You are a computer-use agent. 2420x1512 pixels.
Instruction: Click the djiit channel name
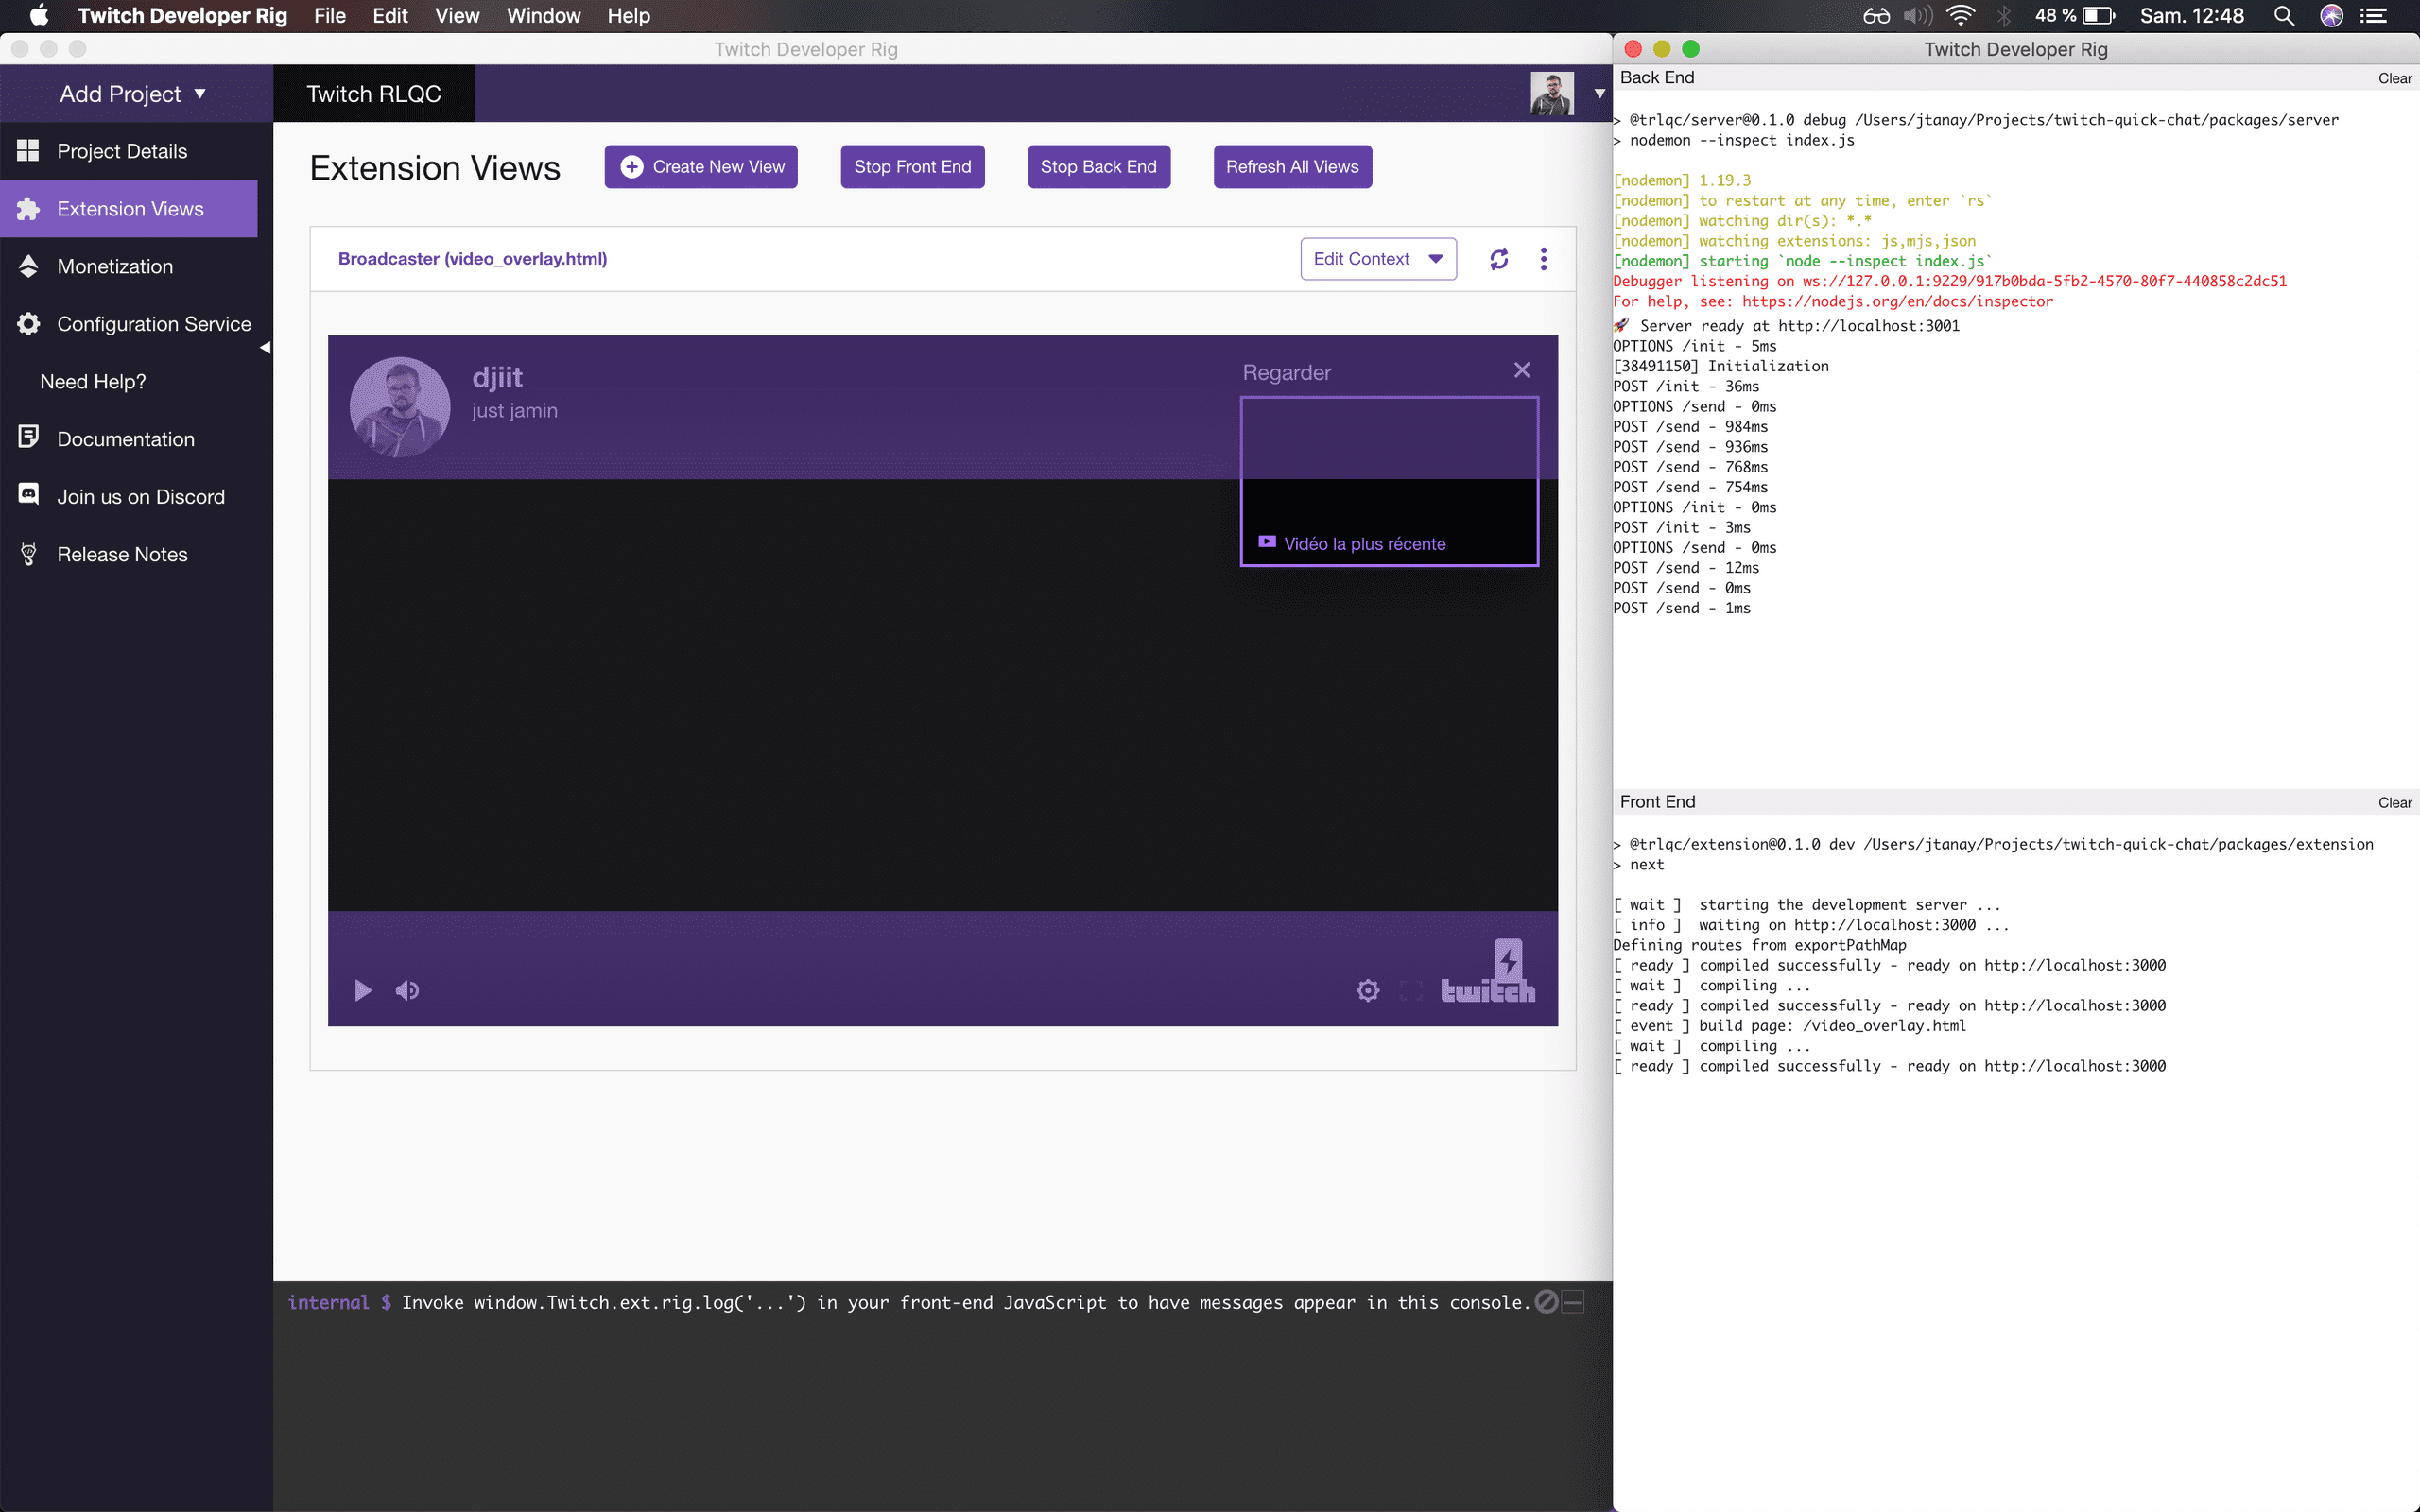pos(497,377)
